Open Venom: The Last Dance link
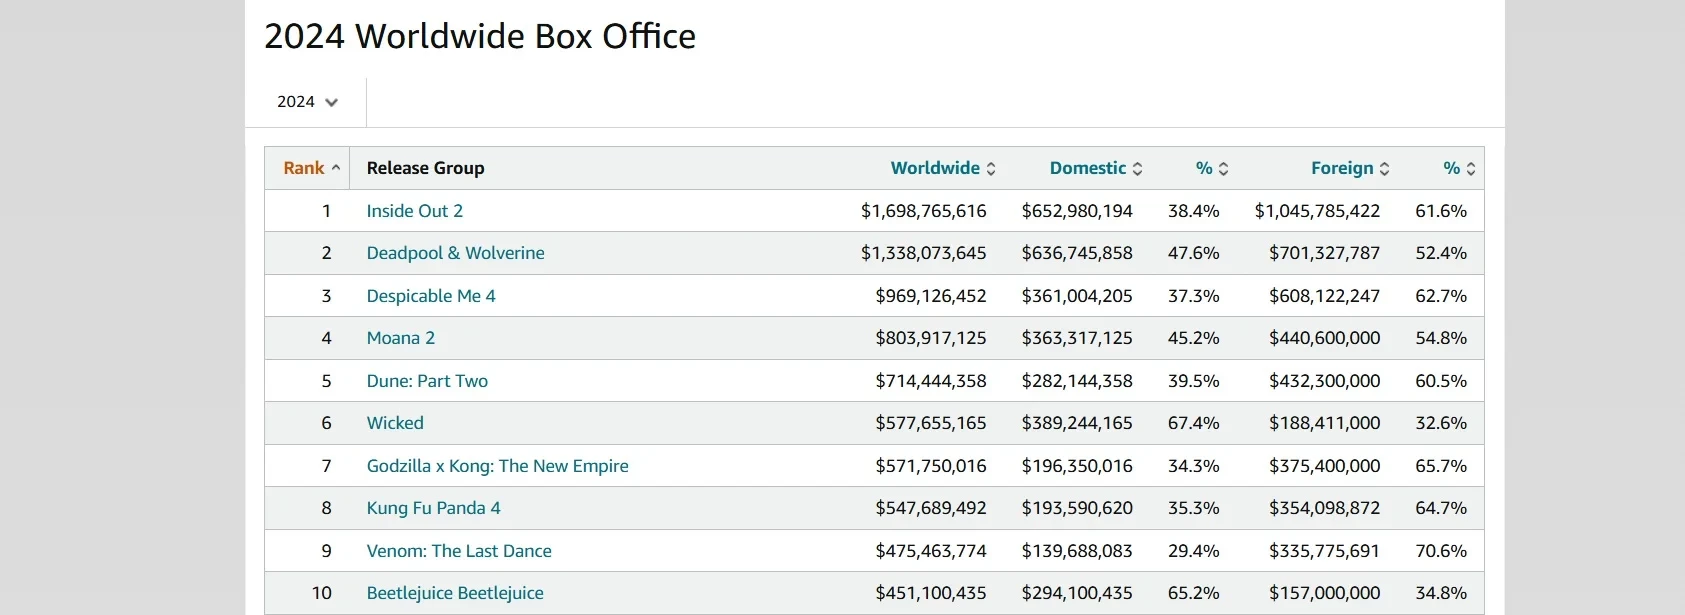 (459, 551)
